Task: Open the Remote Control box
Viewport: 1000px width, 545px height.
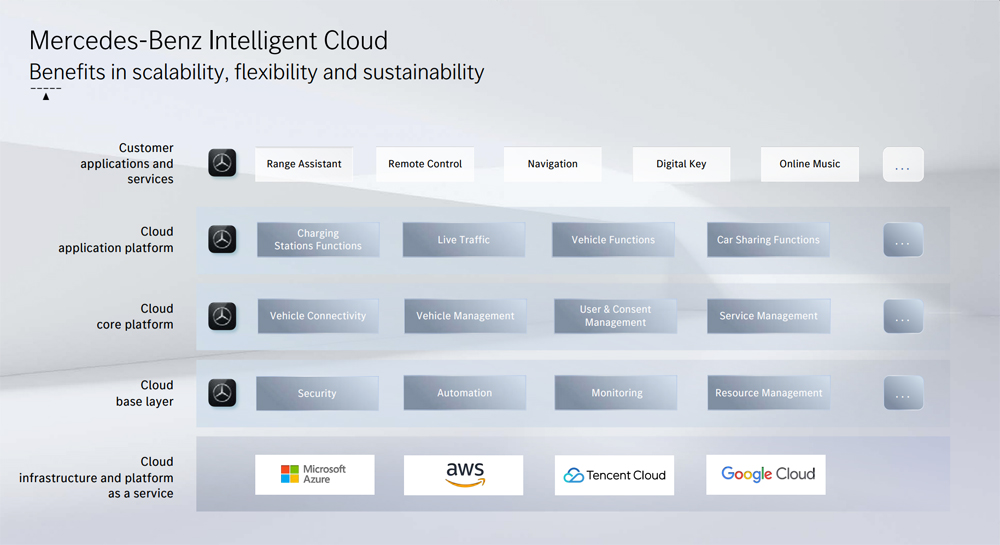Action: click(425, 164)
